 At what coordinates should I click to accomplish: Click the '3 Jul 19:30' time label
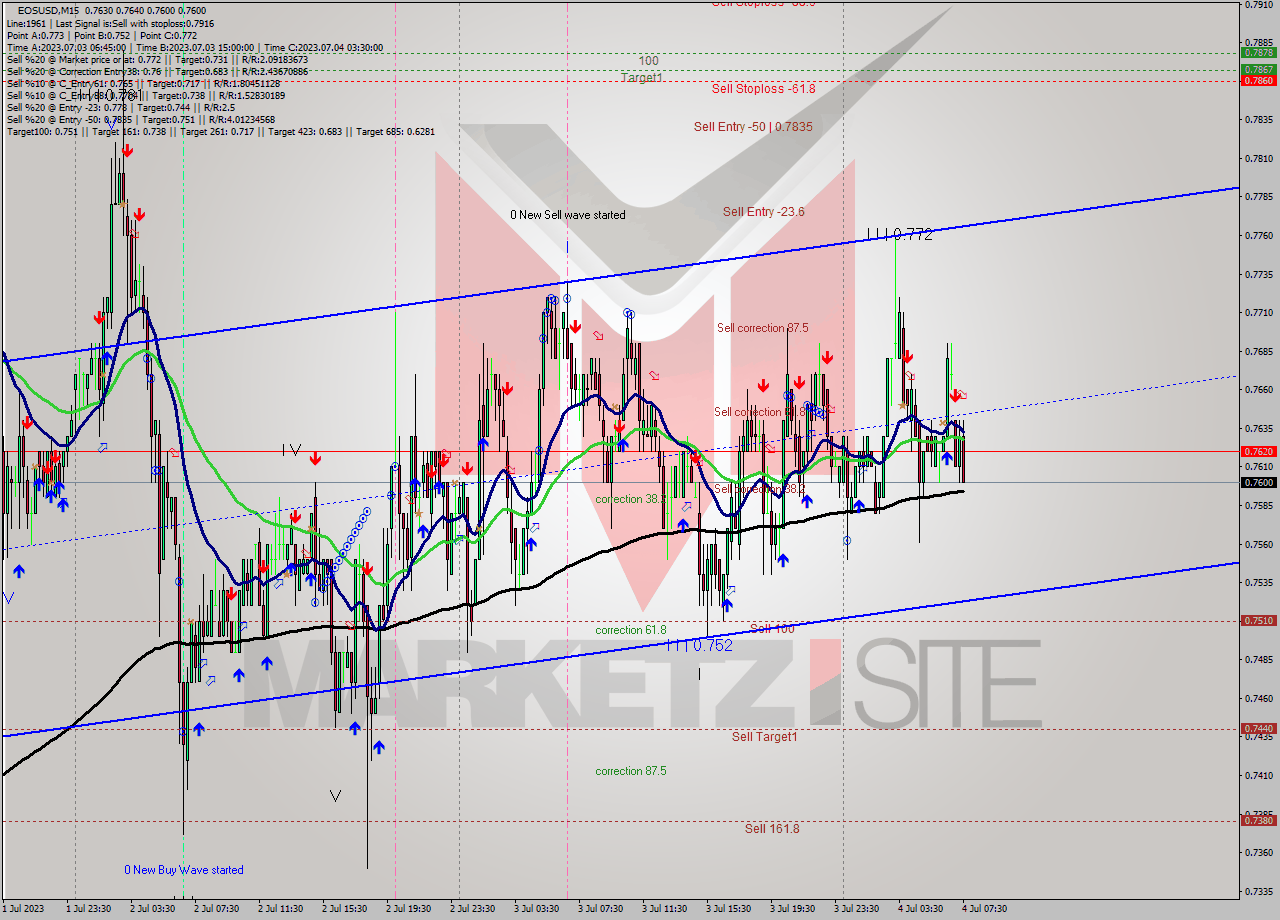click(792, 909)
